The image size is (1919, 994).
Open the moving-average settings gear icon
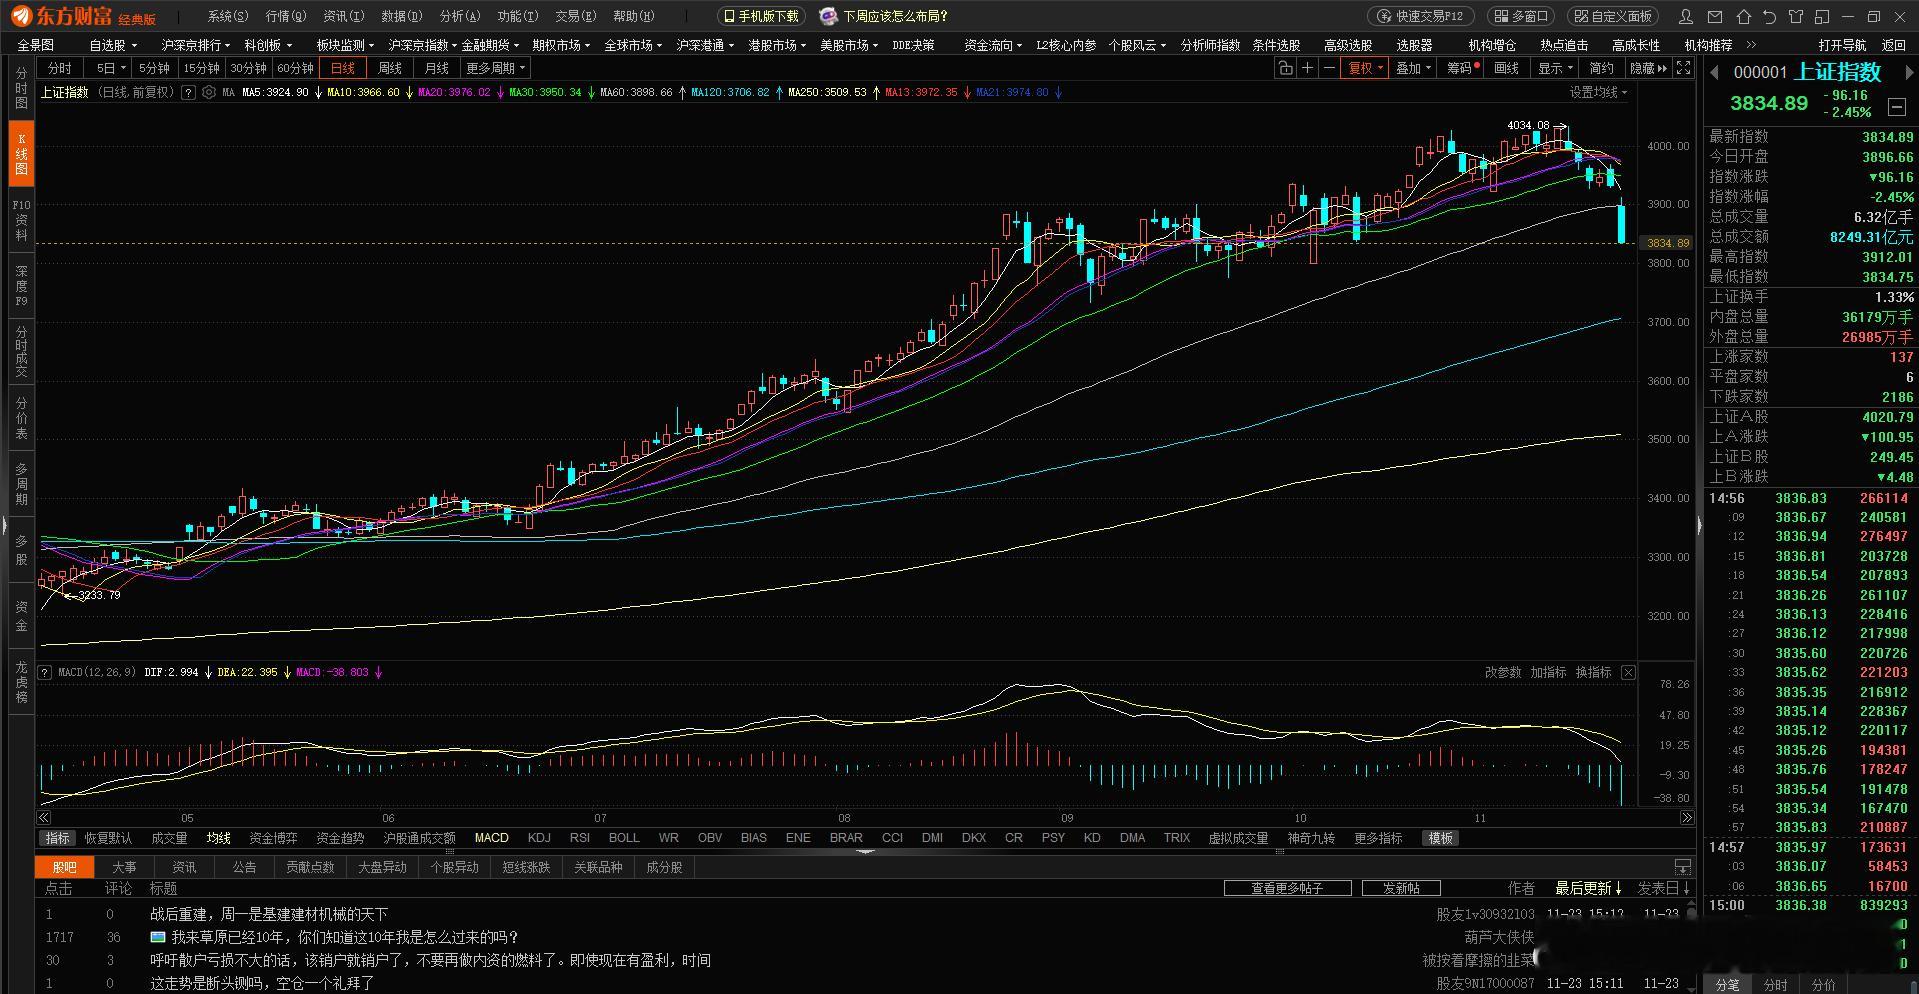[x=208, y=92]
